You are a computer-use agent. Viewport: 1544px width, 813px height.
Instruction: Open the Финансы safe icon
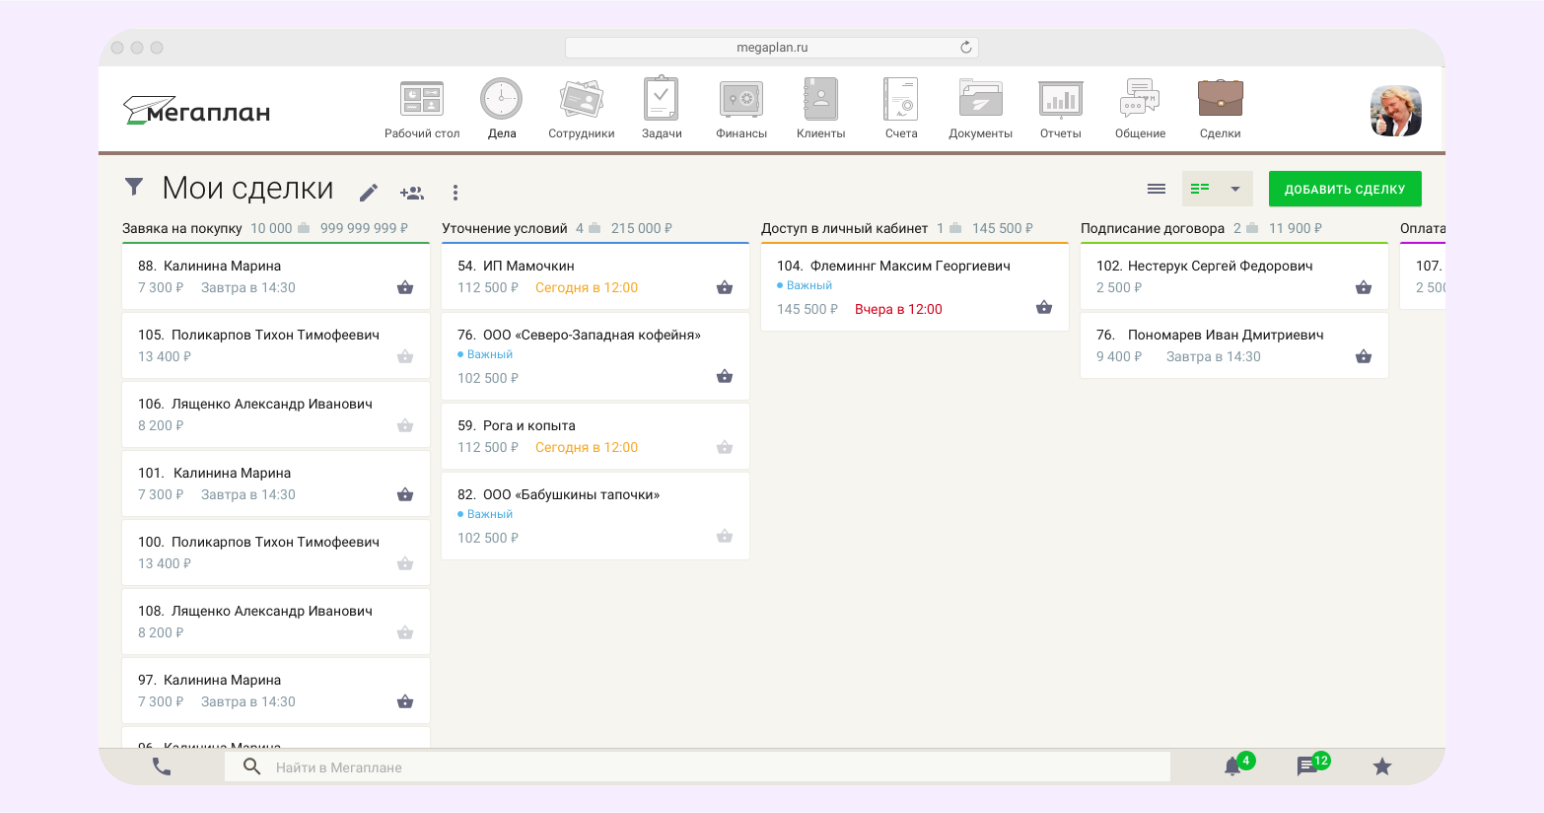click(741, 100)
